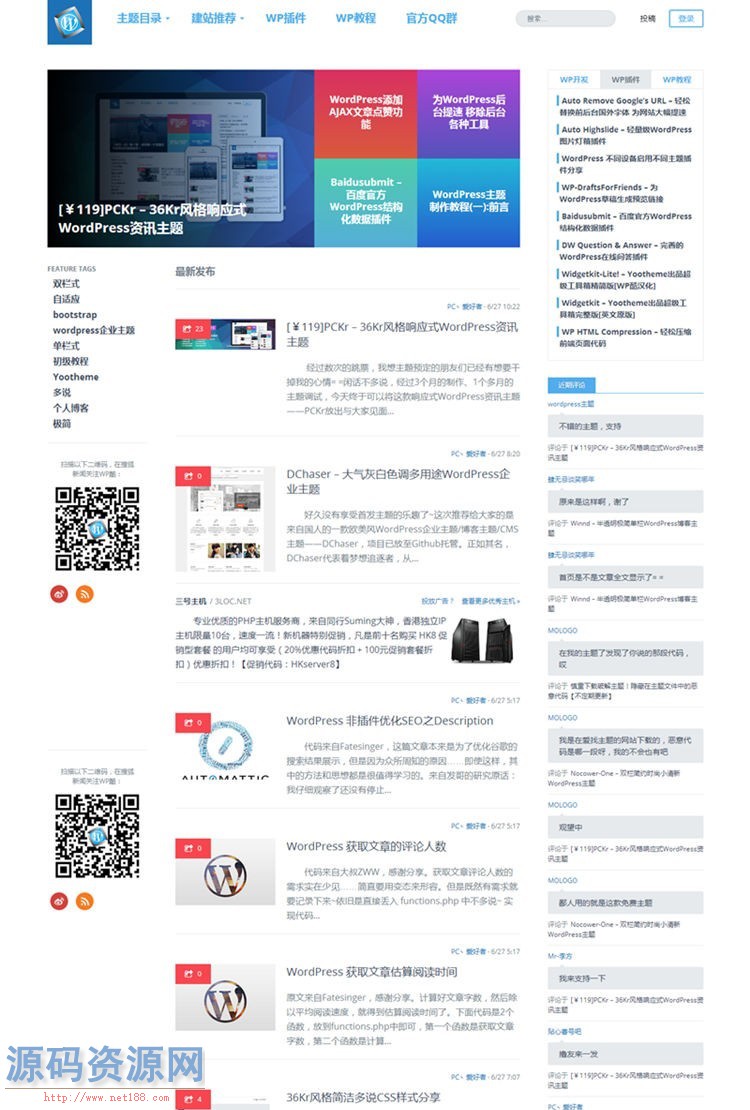
Task: Select the 初级教程 feature tag
Action: click(70, 362)
